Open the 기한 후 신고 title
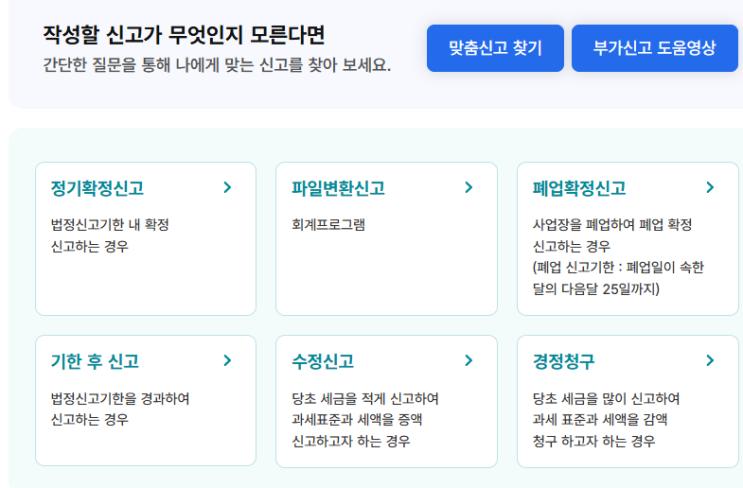Image resolution: width=743 pixels, height=488 pixels. coord(94,362)
